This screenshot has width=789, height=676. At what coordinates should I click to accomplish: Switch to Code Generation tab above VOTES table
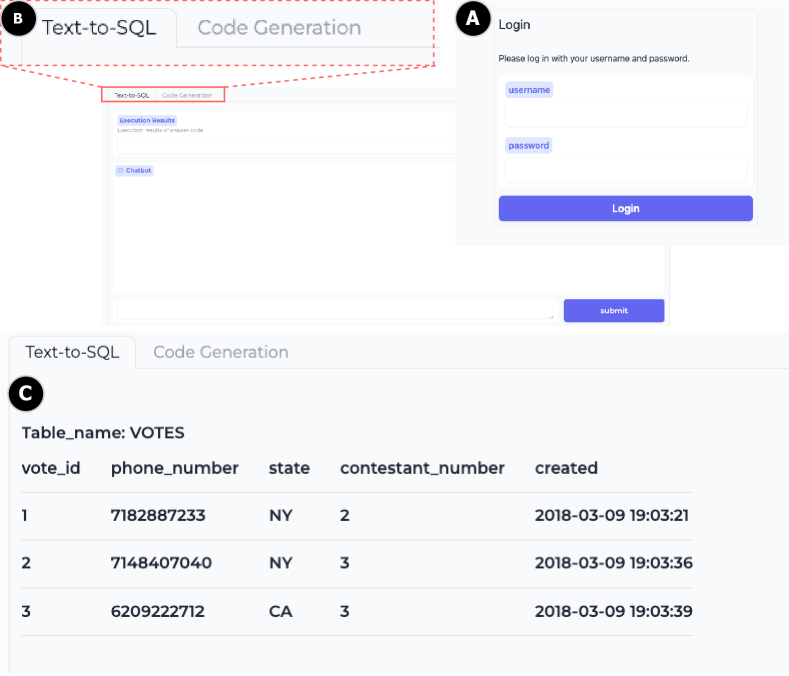pyautogui.click(x=220, y=352)
